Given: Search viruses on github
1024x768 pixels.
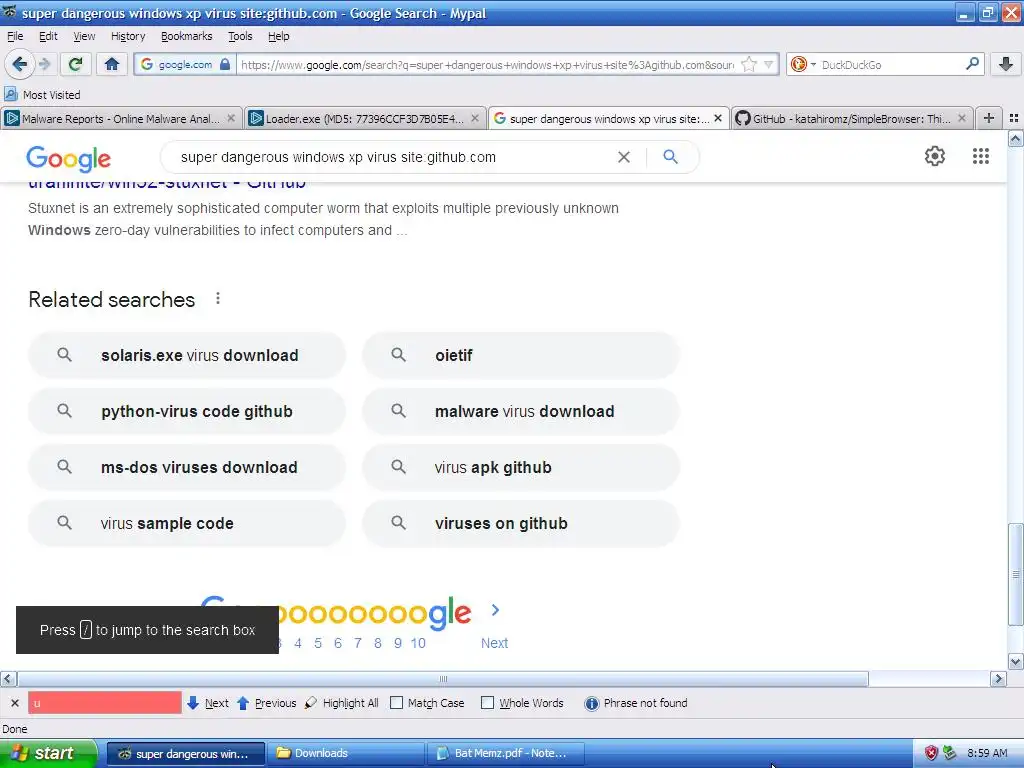Looking at the screenshot, I should click(x=521, y=524).
